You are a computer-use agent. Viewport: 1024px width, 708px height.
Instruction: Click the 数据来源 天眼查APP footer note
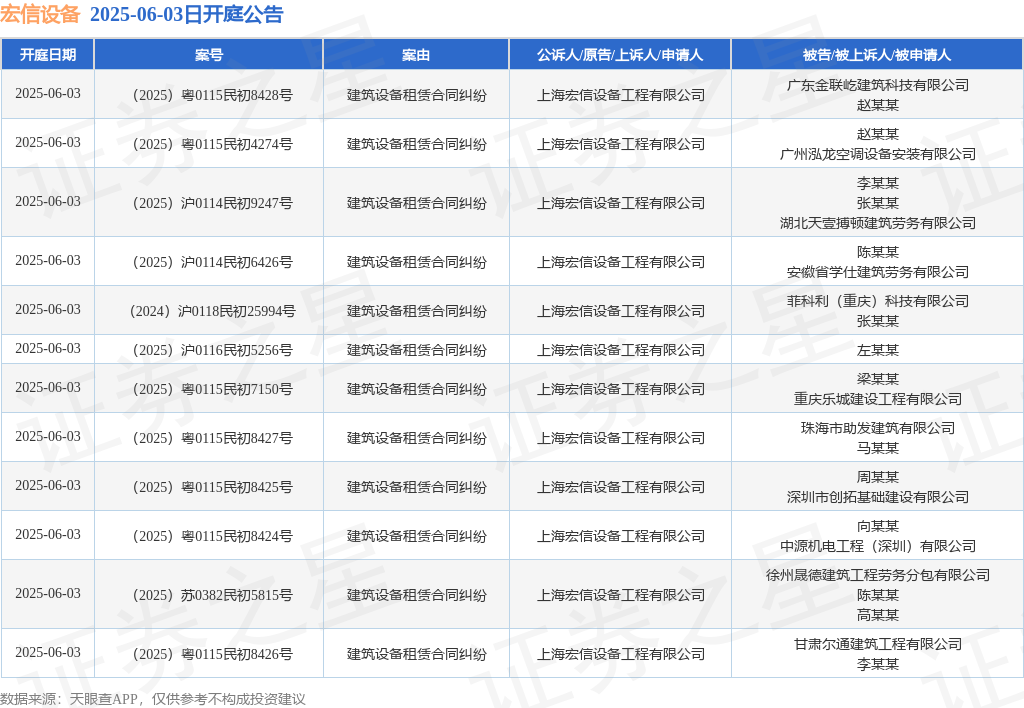pyautogui.click(x=153, y=699)
